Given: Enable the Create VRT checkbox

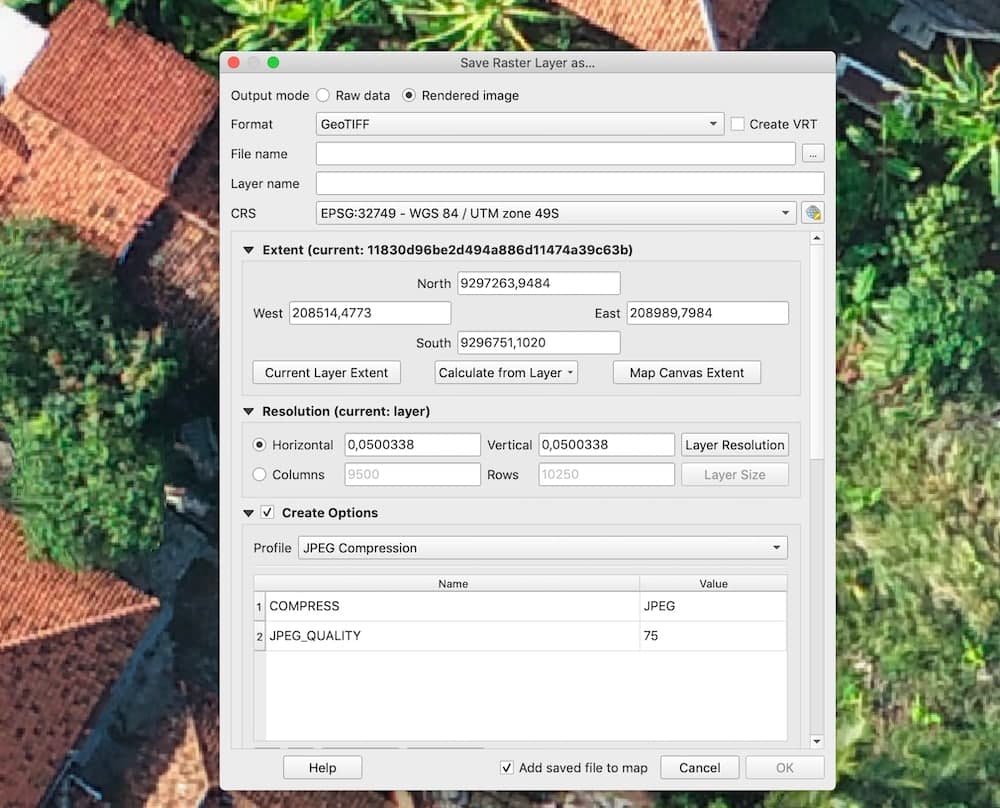Looking at the screenshot, I should pos(737,124).
